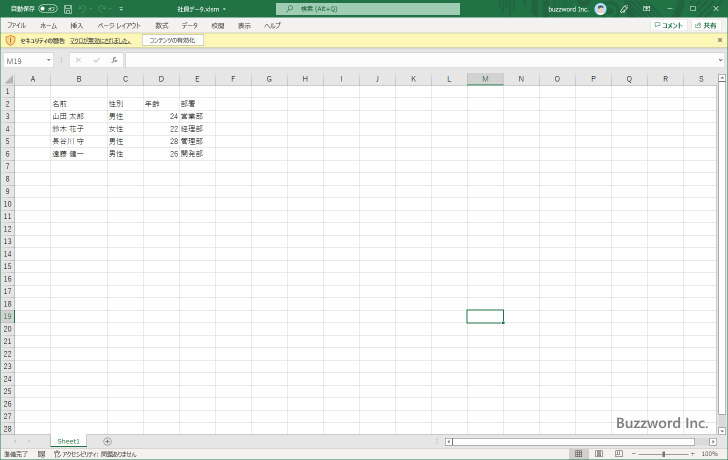Expand the Name Box dropdown arrow
Viewport: 728px width, 460px height.
click(48, 60)
